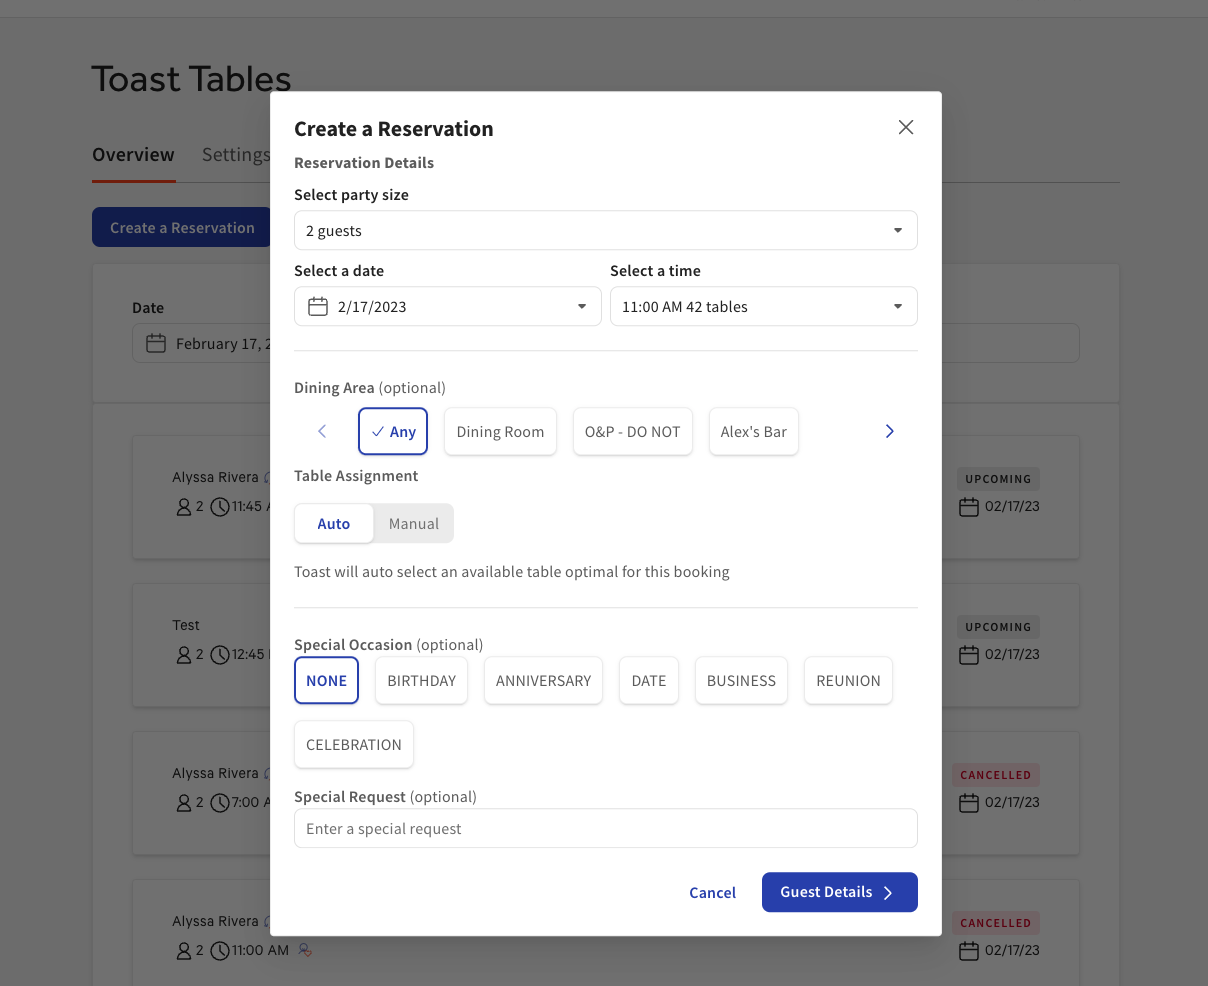
Task: Cancel the reservation creation
Action: (x=712, y=892)
